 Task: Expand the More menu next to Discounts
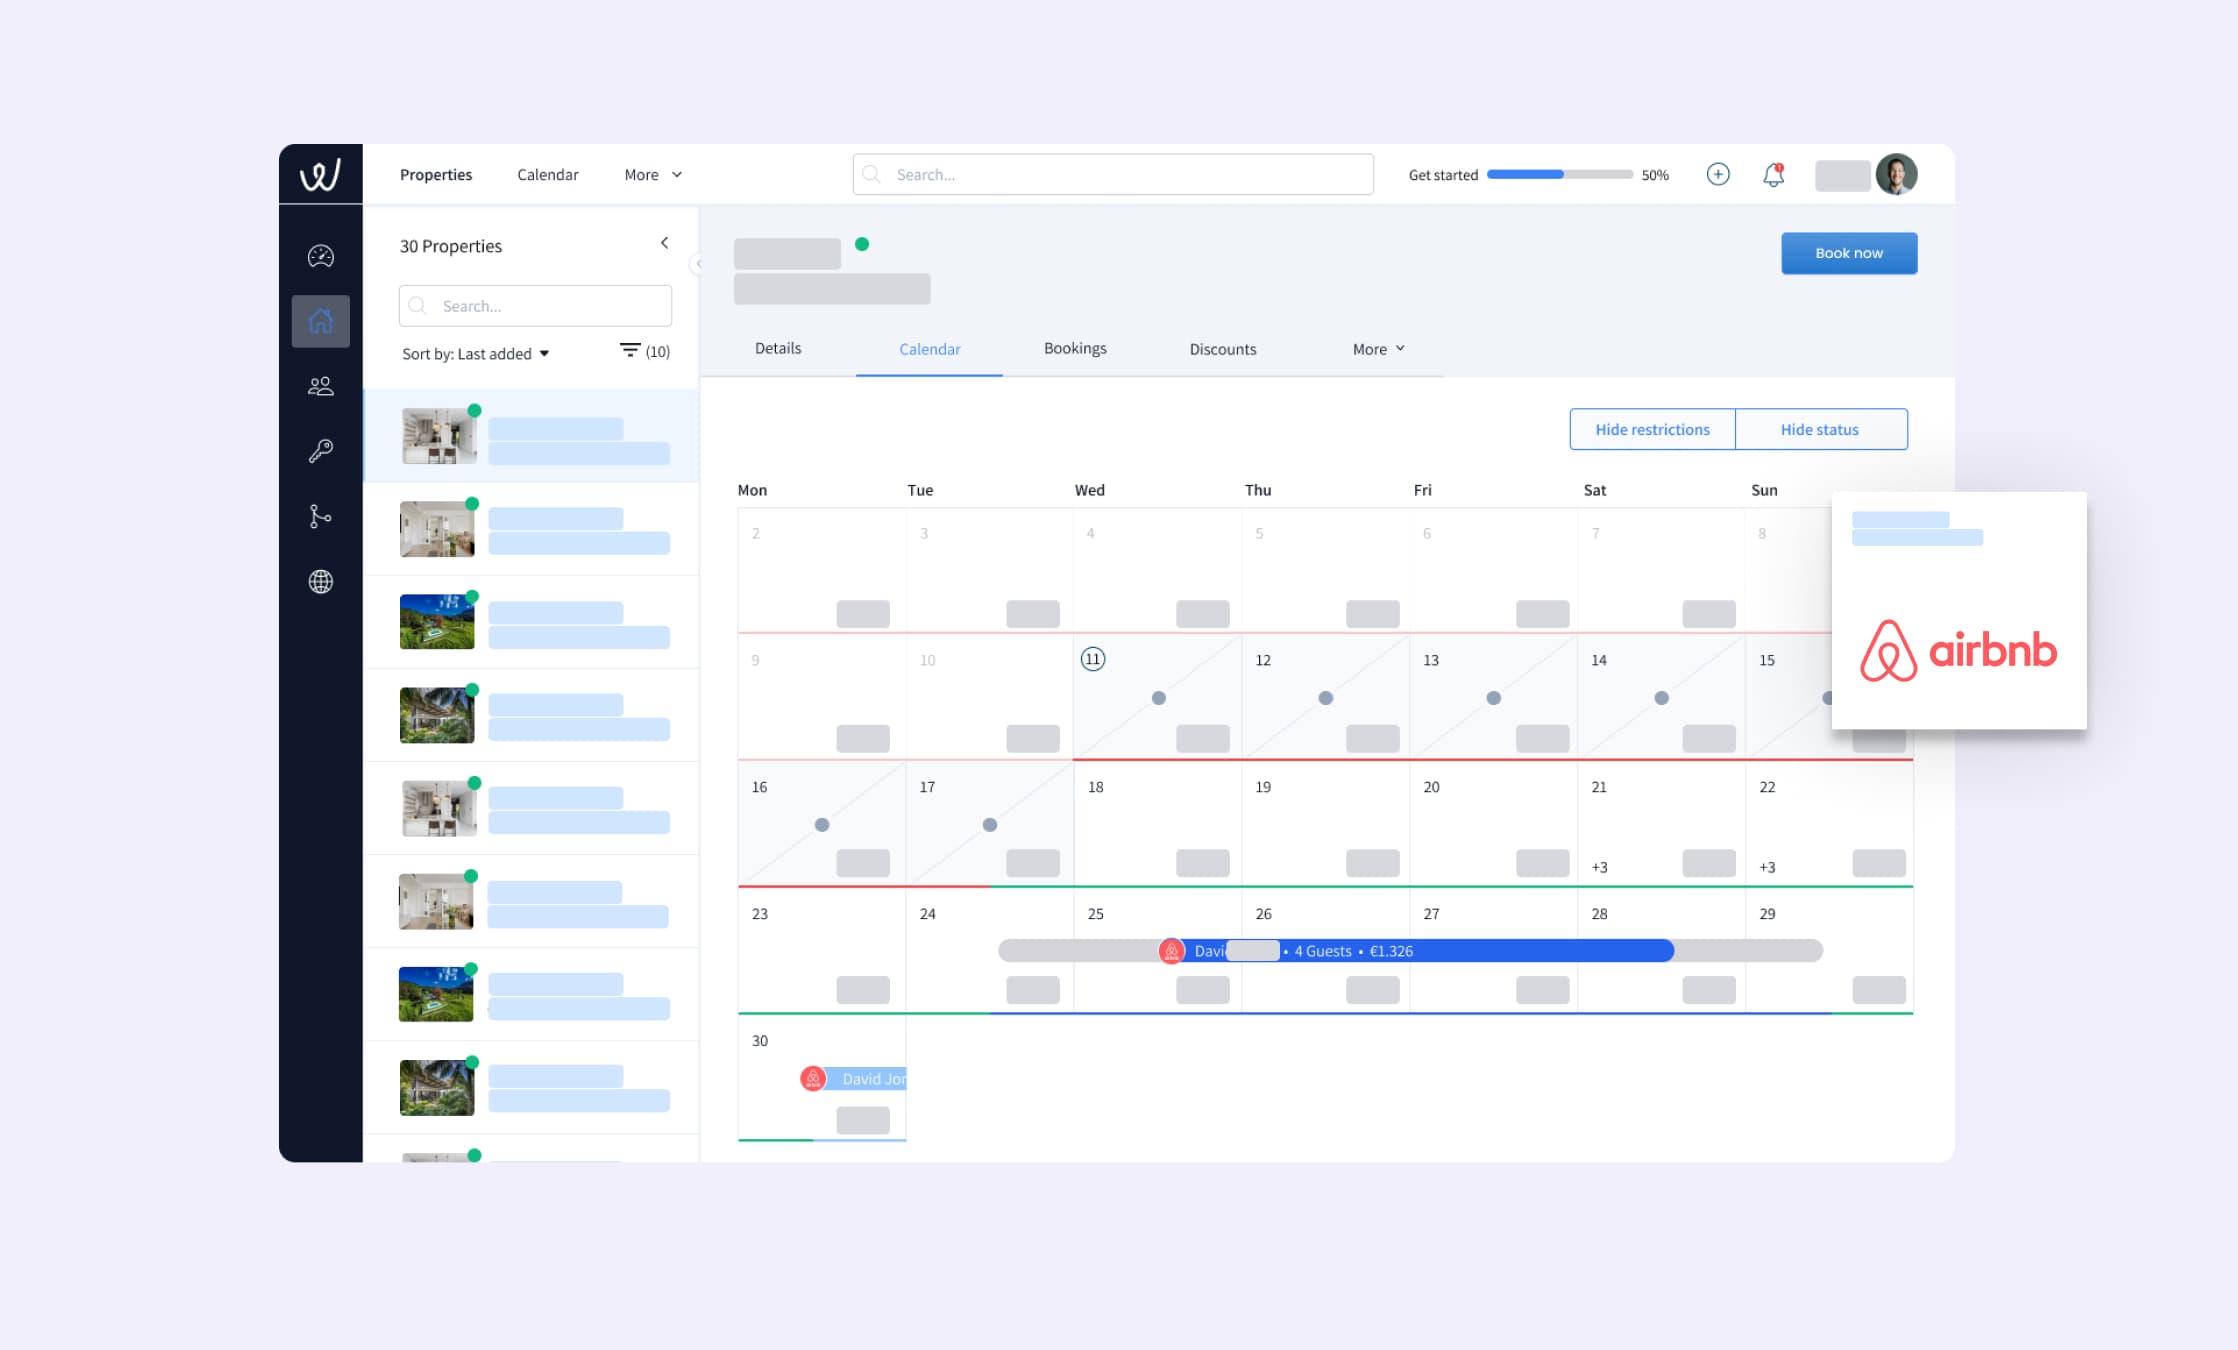point(1377,348)
